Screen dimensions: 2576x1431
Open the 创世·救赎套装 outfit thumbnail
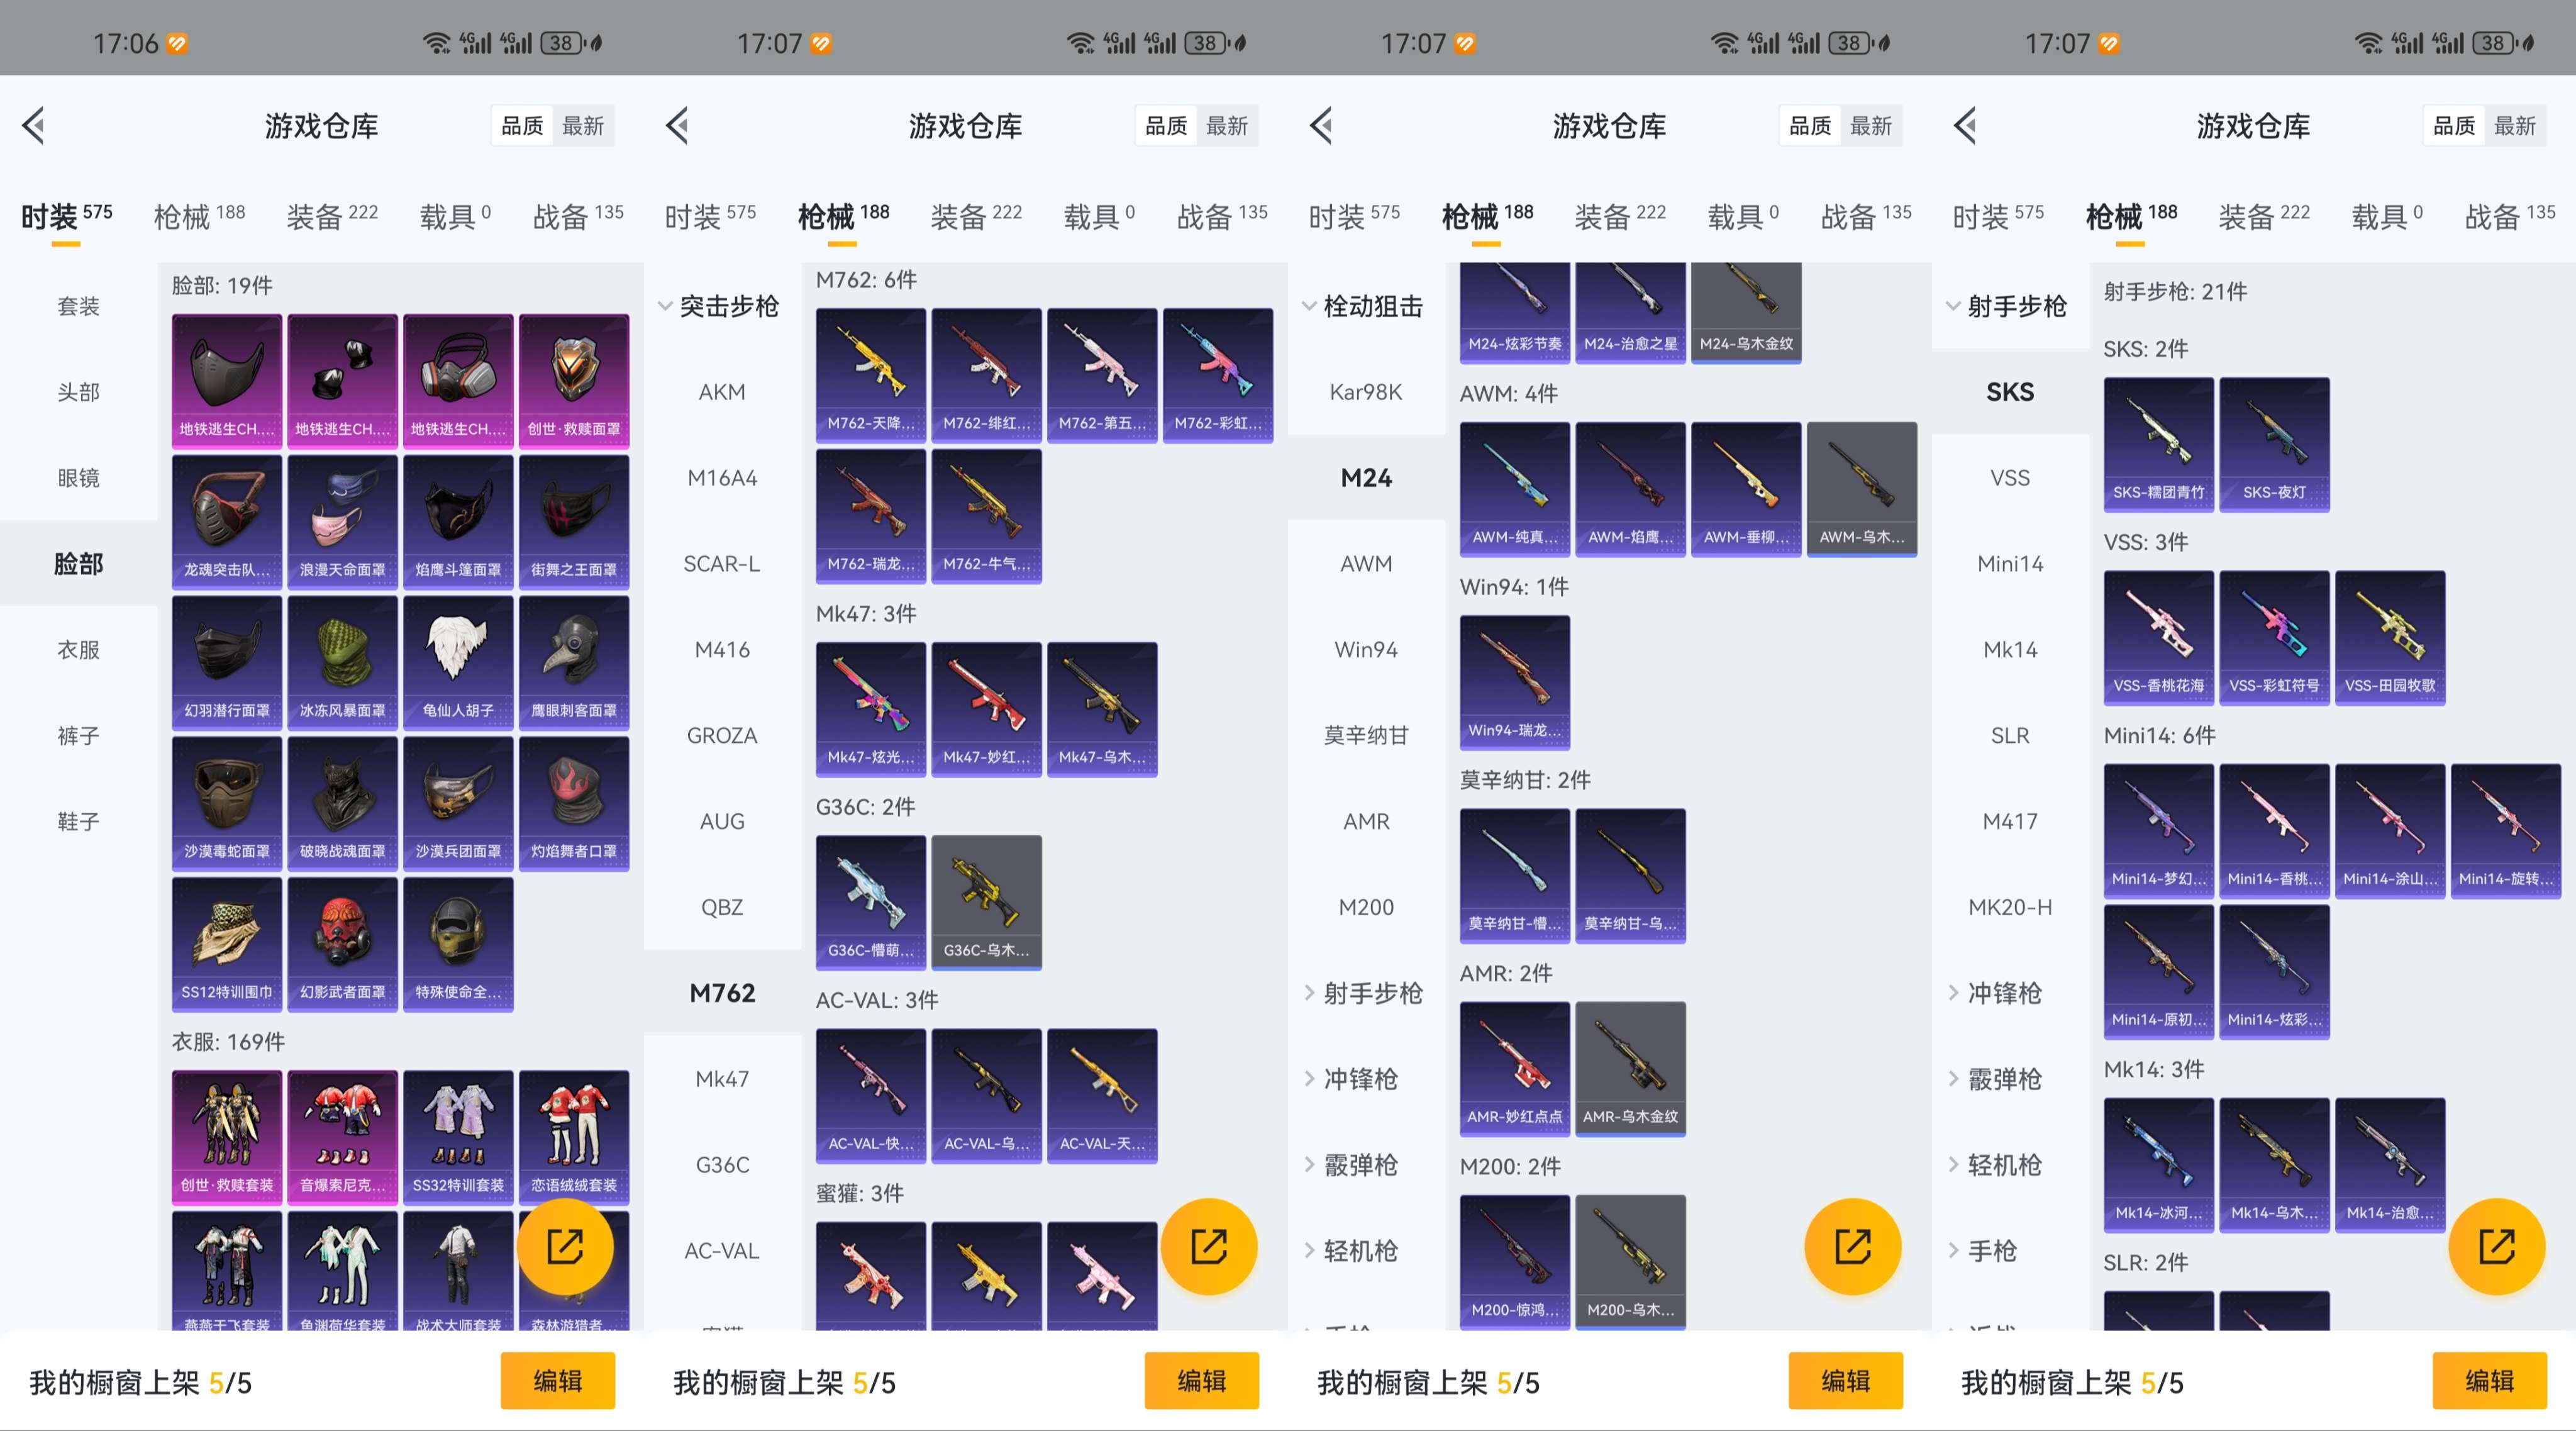tap(227, 1137)
